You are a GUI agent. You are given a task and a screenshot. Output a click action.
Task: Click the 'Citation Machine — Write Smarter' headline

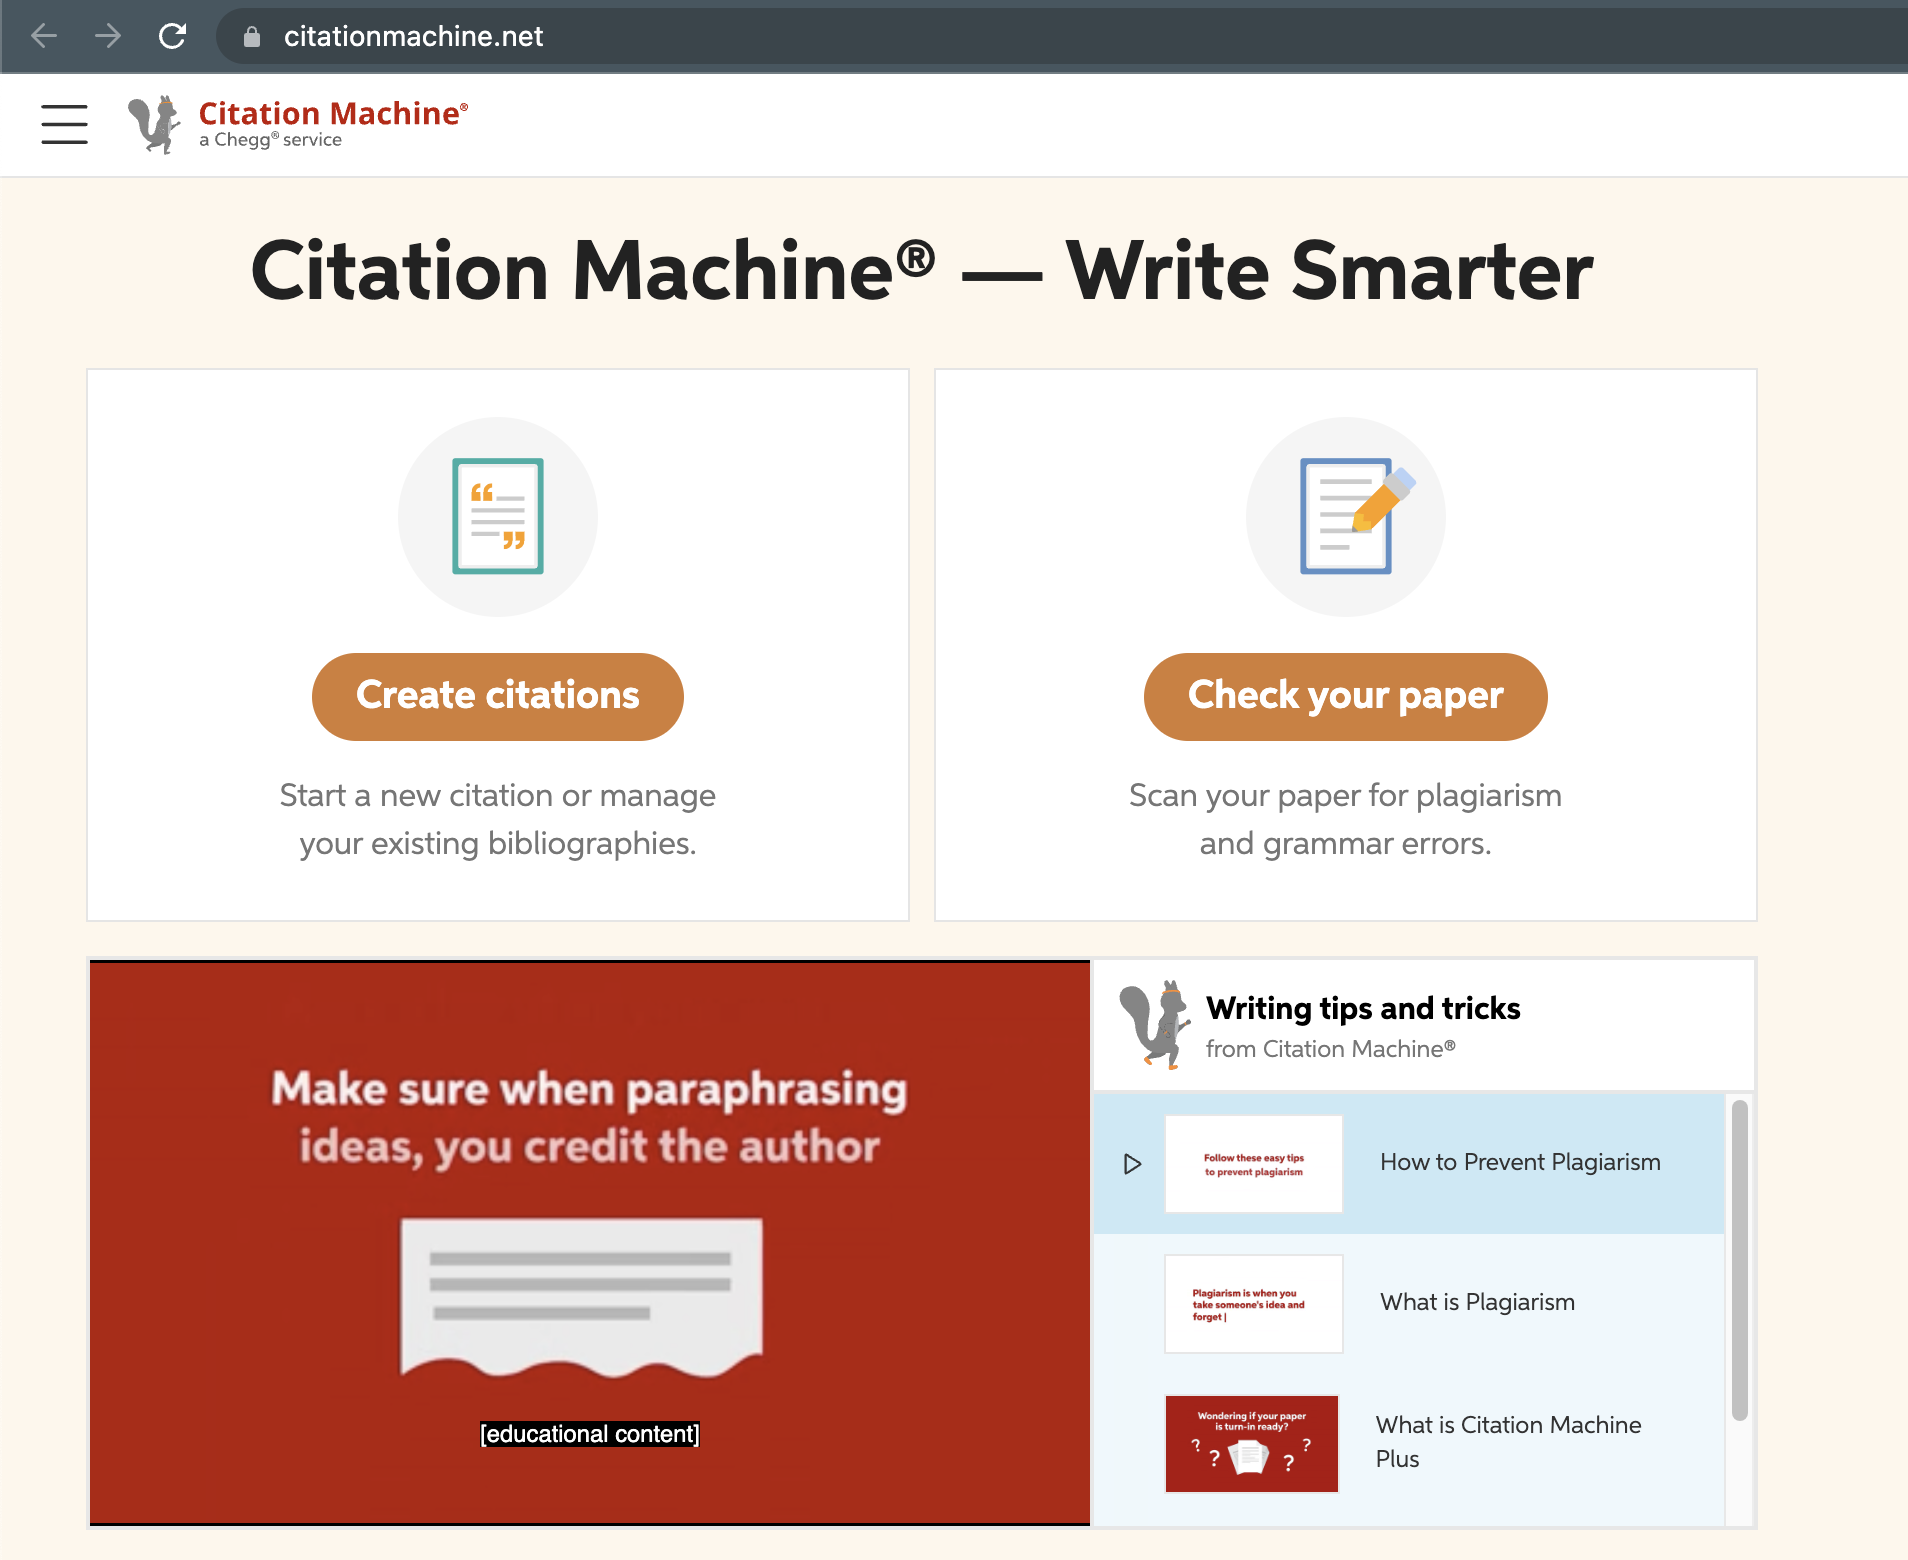pyautogui.click(x=922, y=271)
